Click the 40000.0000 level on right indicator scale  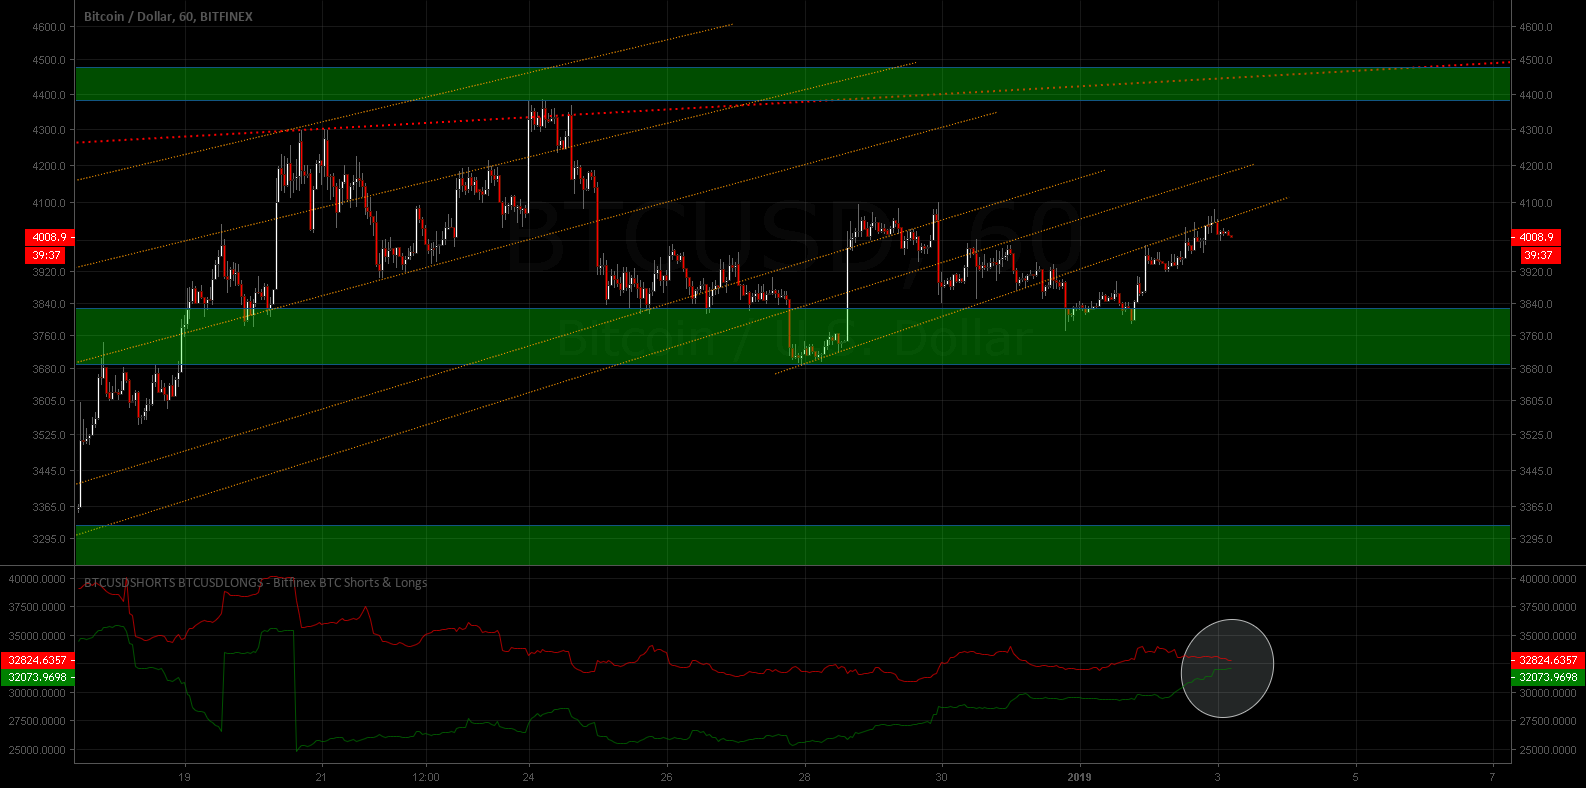point(1547,579)
